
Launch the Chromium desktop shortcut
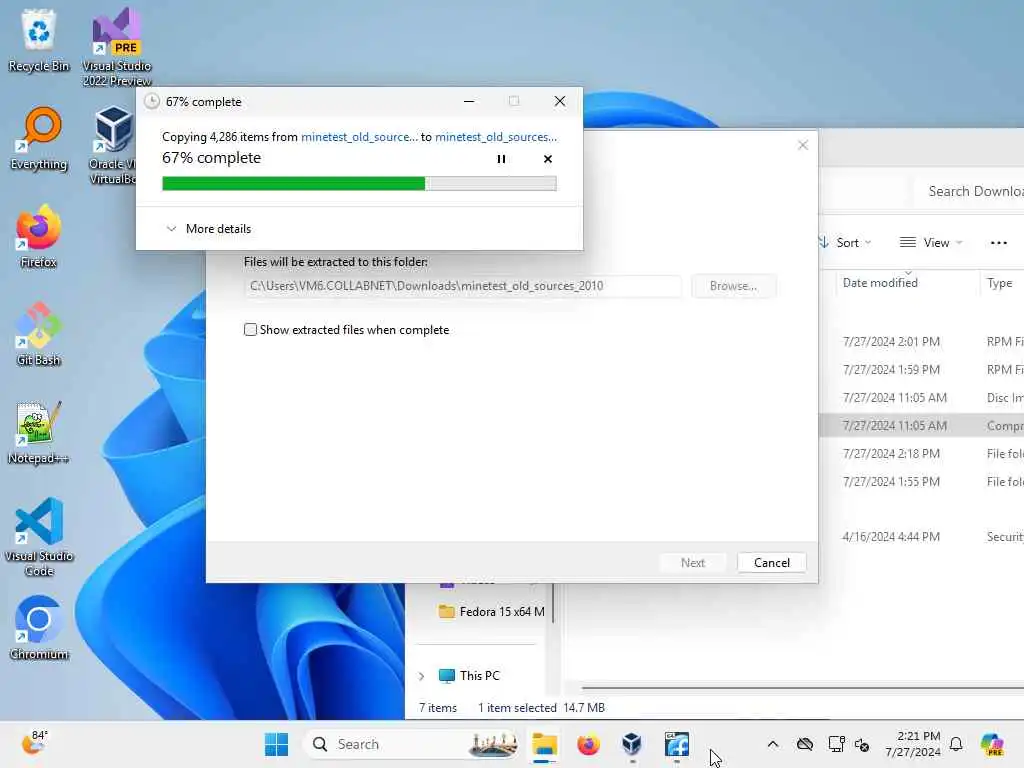click(x=39, y=628)
